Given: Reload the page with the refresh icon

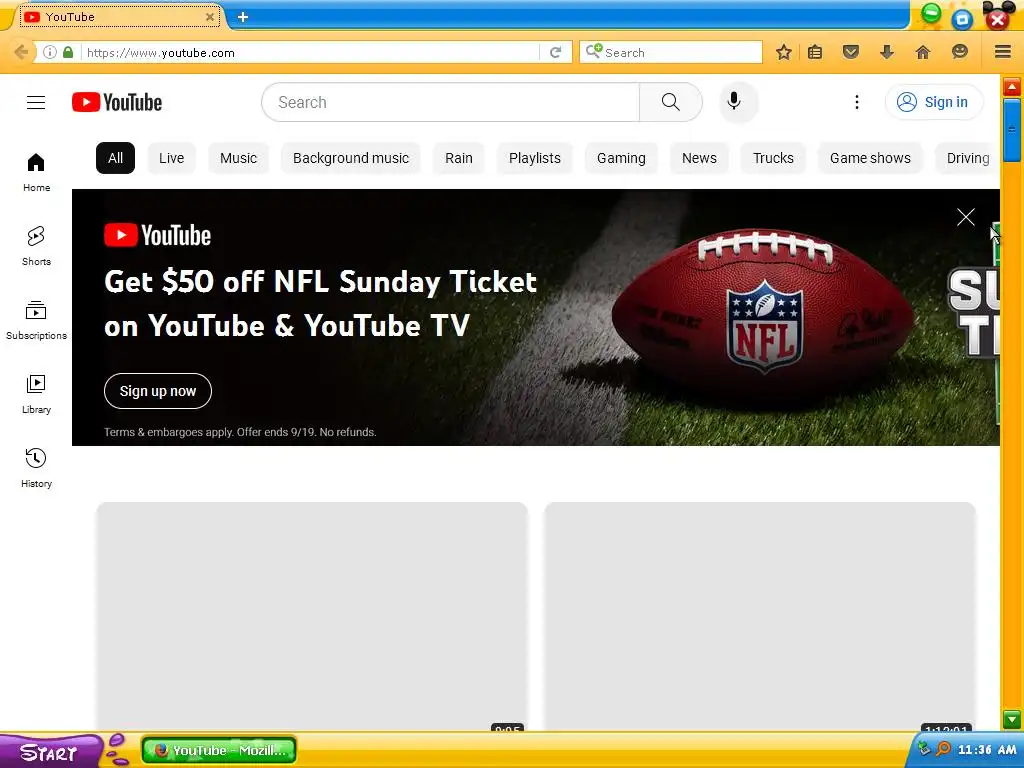Looking at the screenshot, I should (x=556, y=52).
